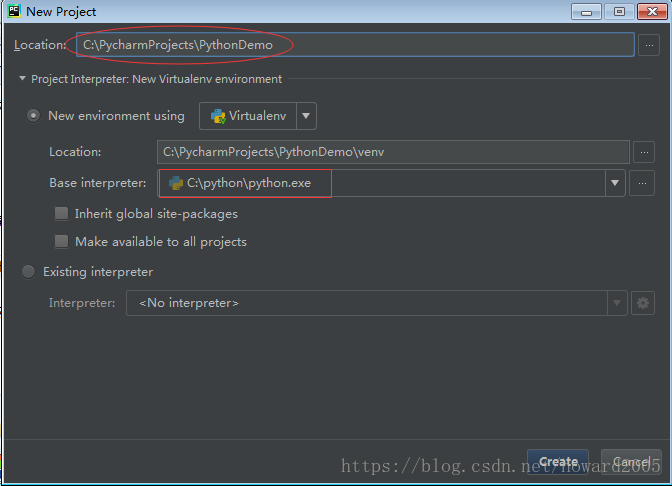Browse for base interpreter executable
This screenshot has width=672, height=486.
tap(642, 183)
